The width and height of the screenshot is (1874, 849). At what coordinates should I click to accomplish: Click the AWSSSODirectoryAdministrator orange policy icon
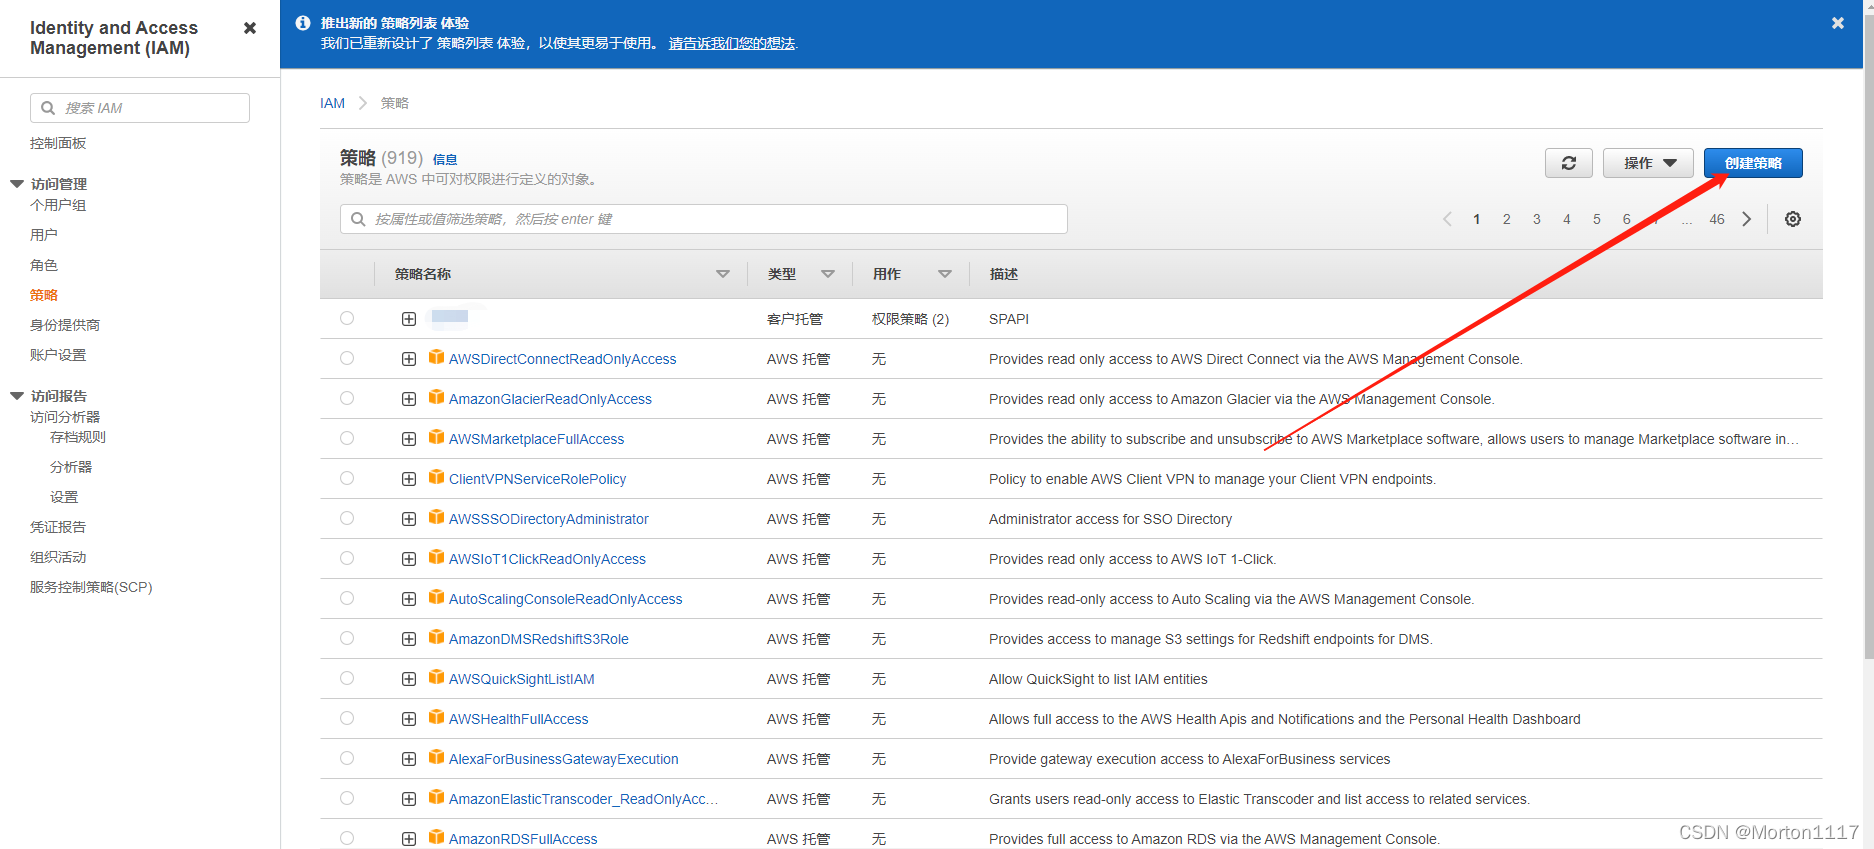[x=436, y=517]
